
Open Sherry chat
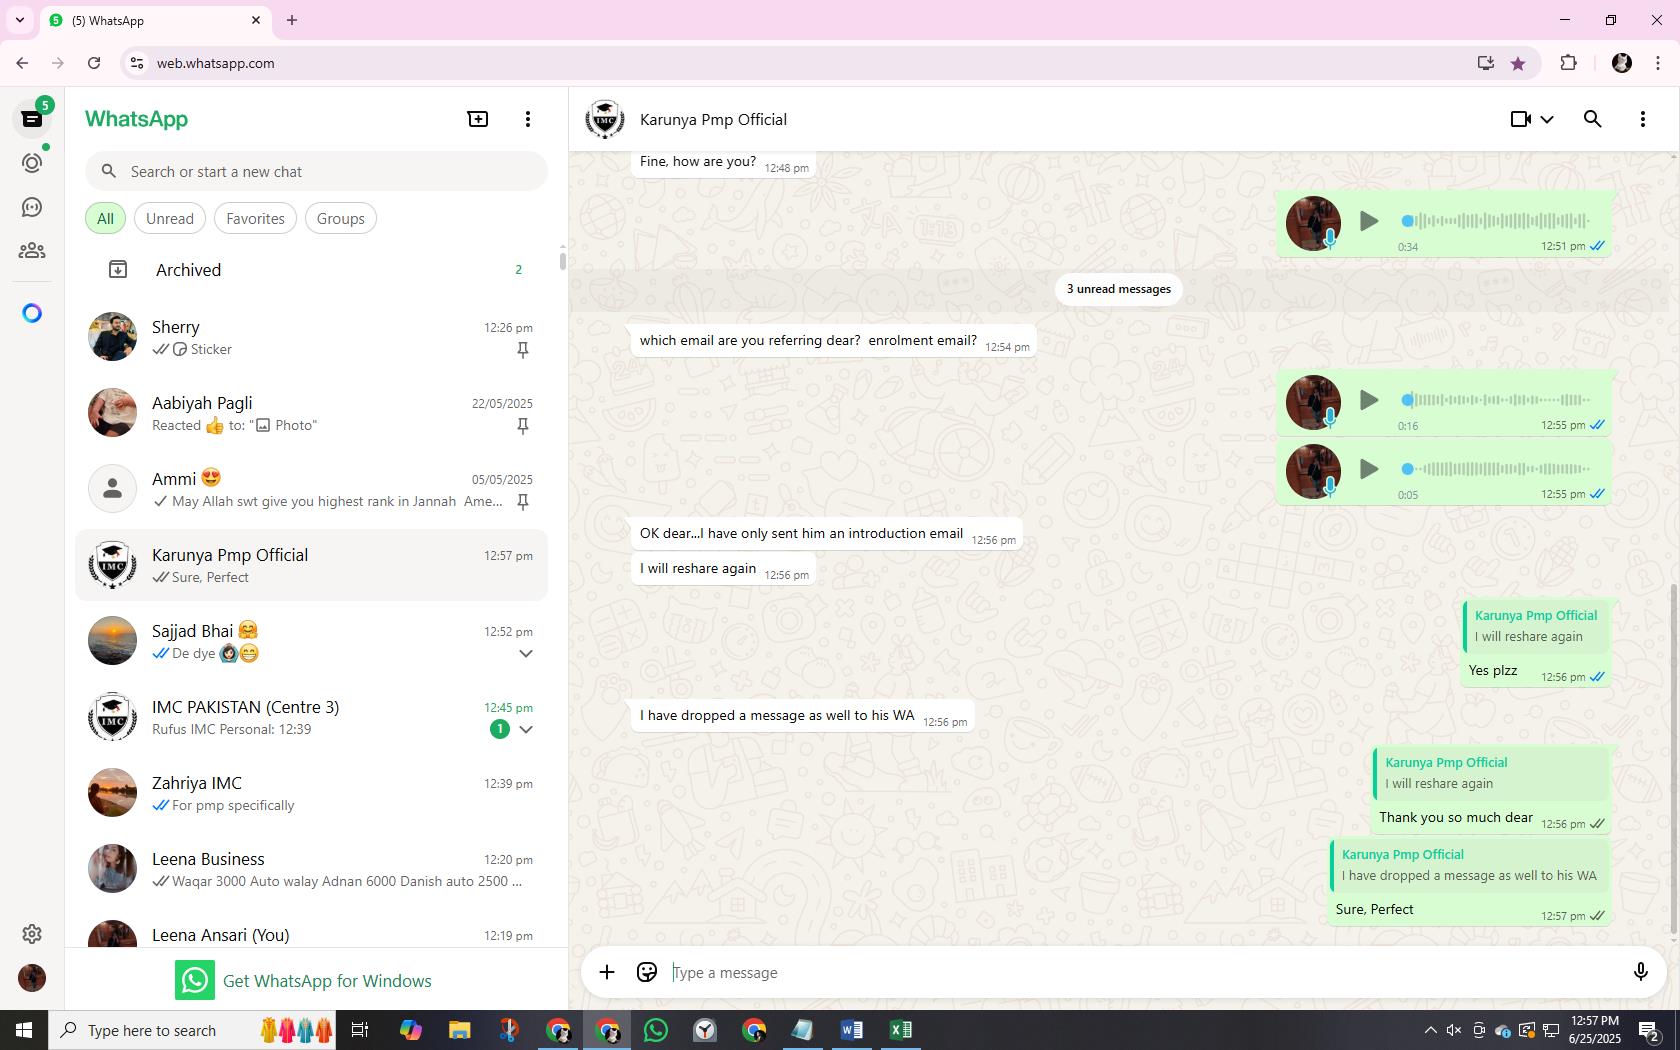pos(311,337)
